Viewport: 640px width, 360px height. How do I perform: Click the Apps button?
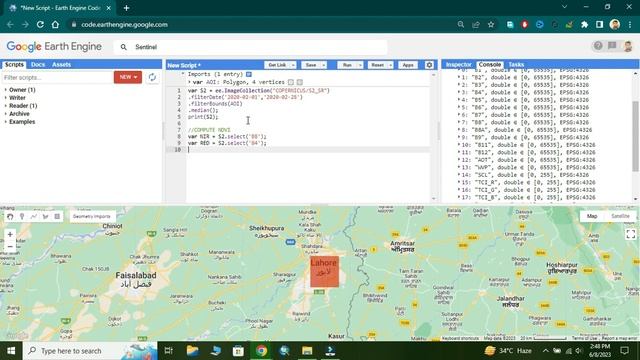click(408, 65)
